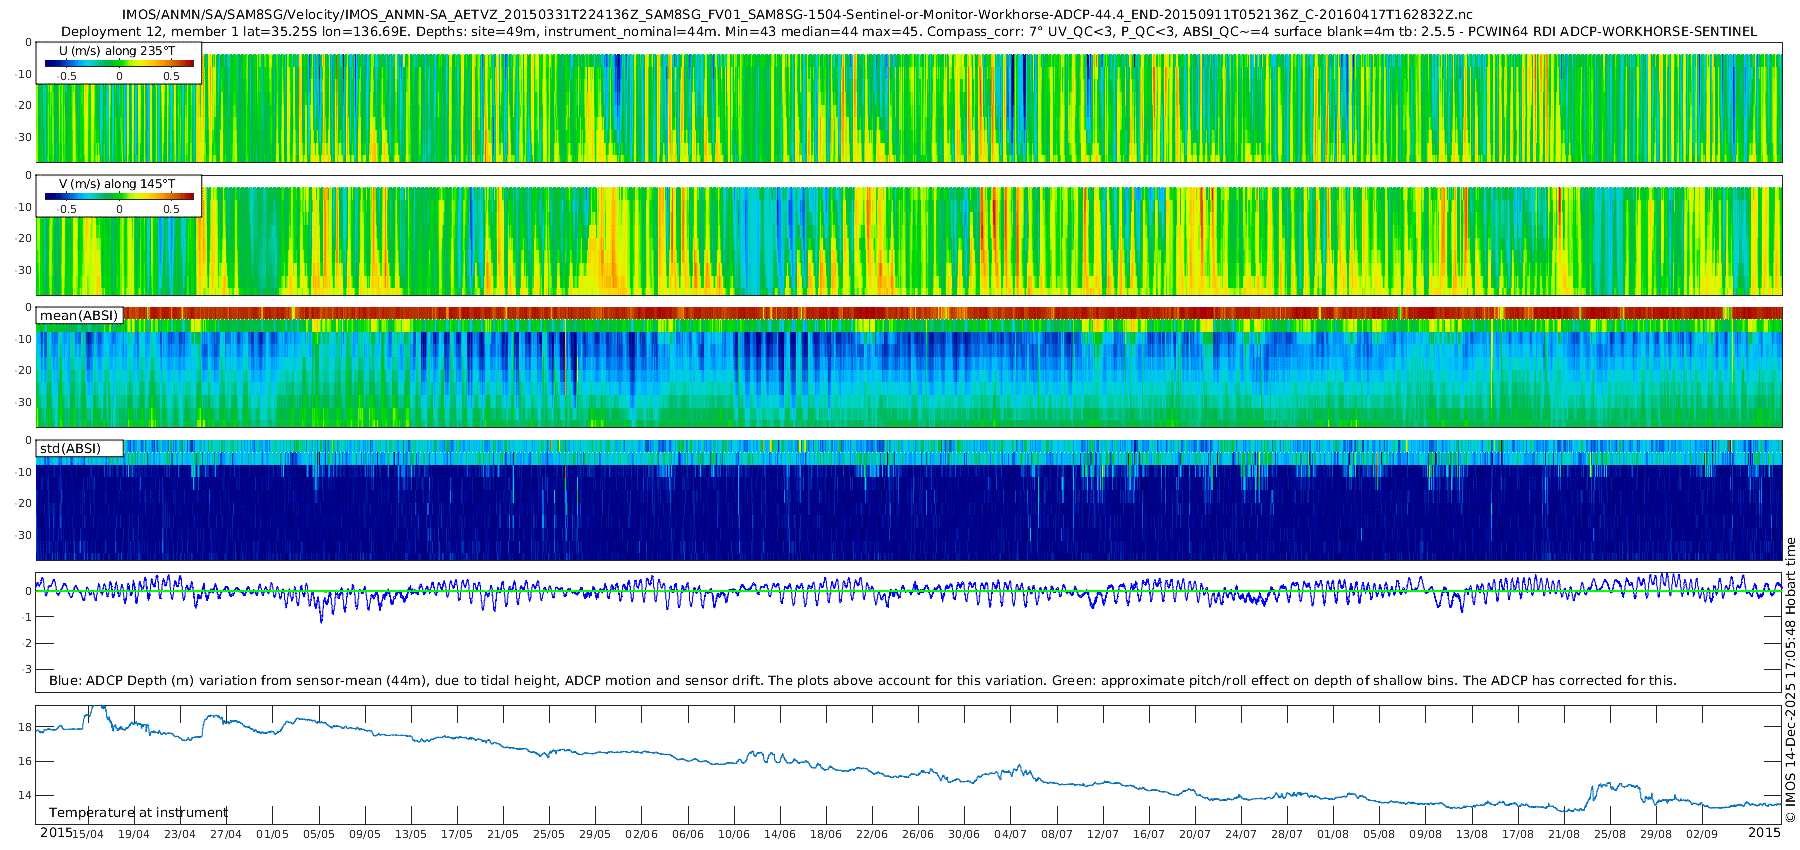This screenshot has width=1800, height=850.
Task: Click the NetCDF file path title at top
Action: click(797, 15)
